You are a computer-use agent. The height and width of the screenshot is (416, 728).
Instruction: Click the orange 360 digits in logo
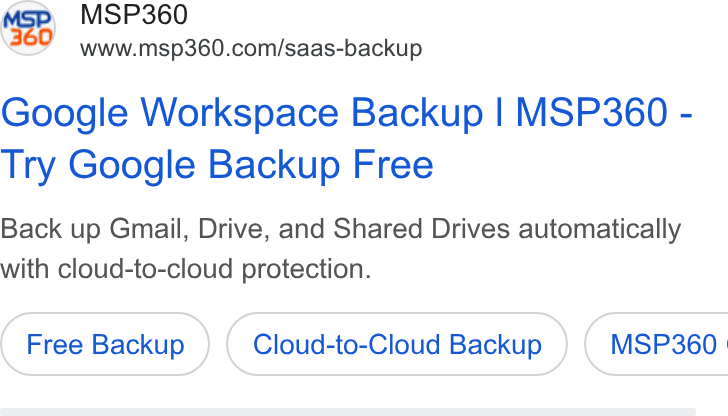31,37
